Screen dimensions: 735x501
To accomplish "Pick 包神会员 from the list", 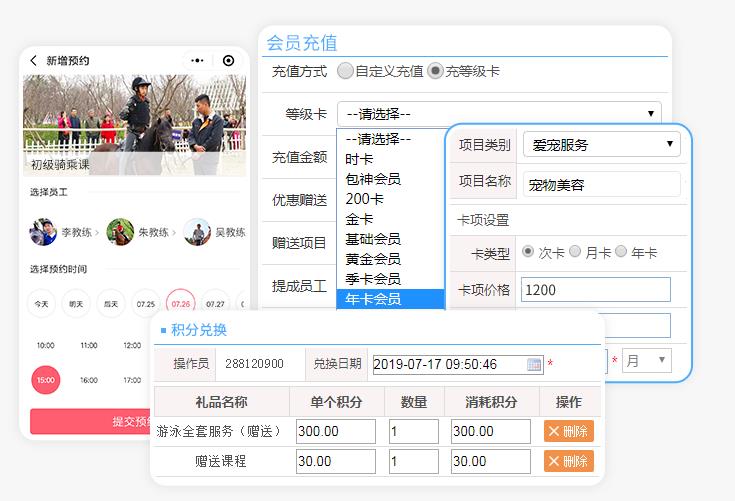I will [x=390, y=179].
